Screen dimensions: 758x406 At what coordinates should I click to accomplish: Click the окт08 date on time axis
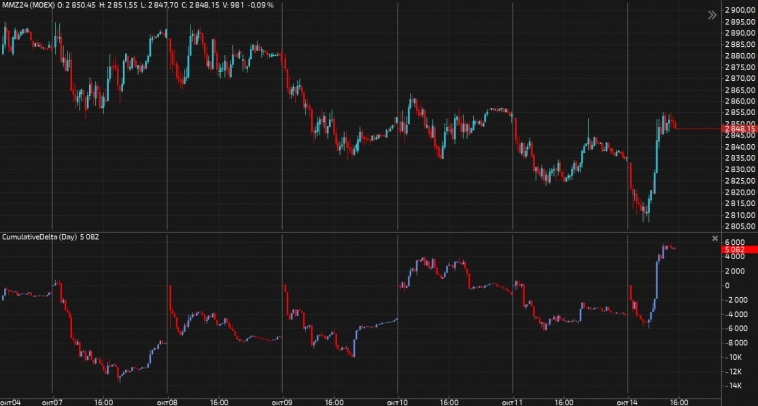point(167,402)
